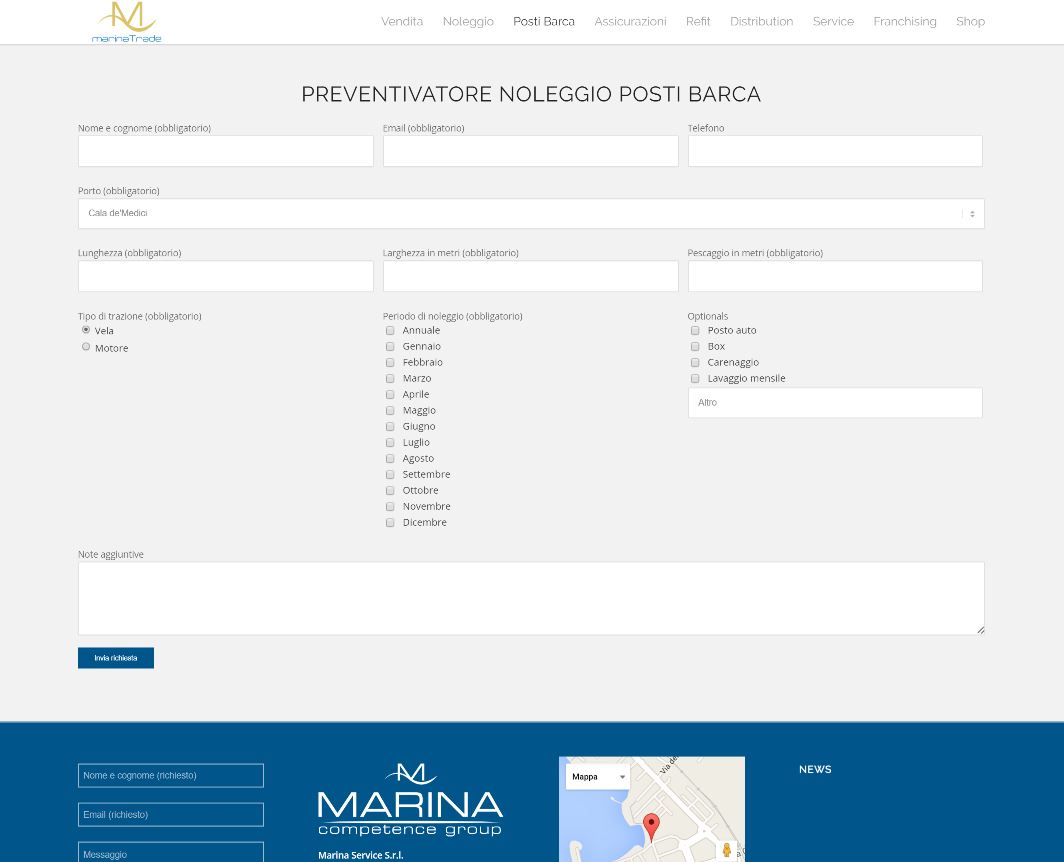This screenshot has width=1064, height=862.
Task: Open the Vendita menu item
Action: (402, 22)
